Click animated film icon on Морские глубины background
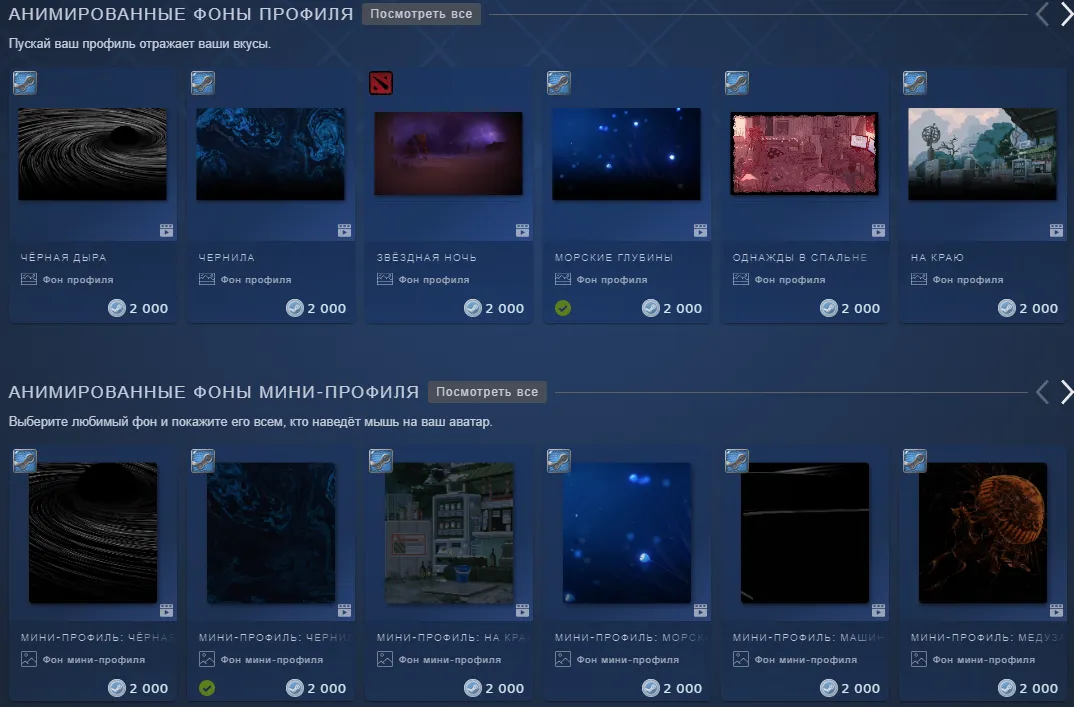1074x707 pixels. [700, 231]
